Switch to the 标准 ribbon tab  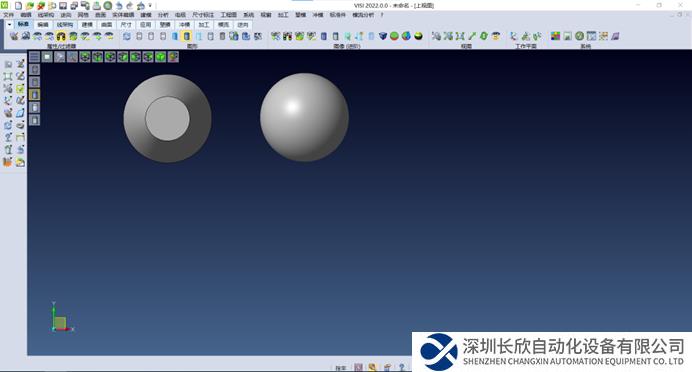click(x=23, y=25)
